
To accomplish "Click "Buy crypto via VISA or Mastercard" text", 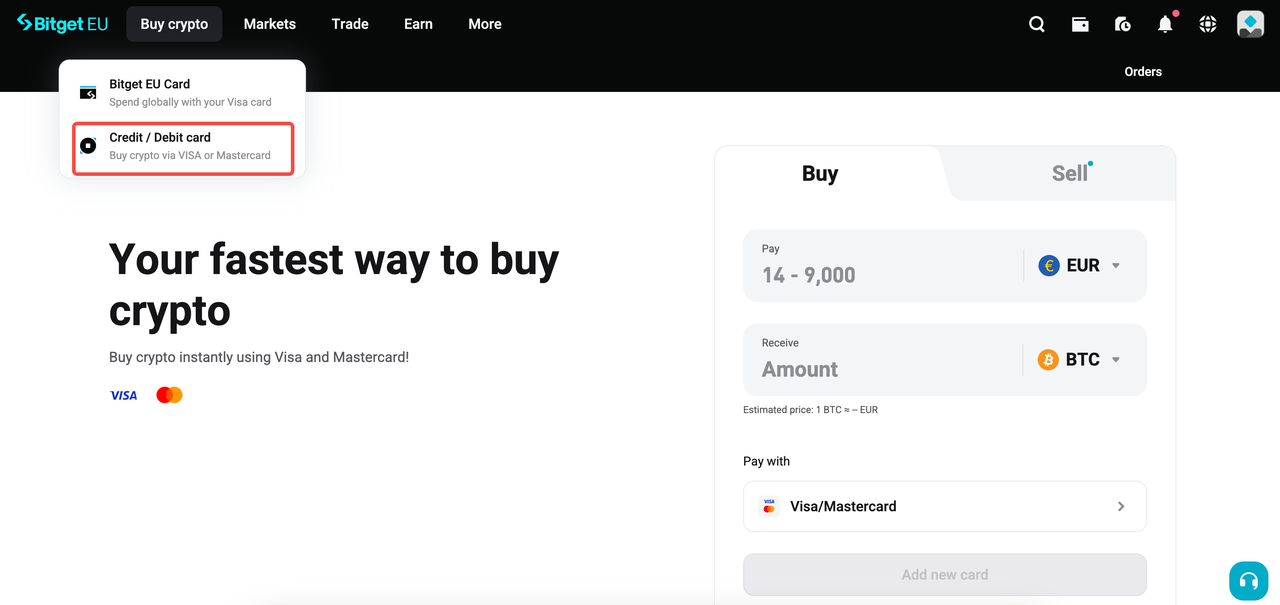I will (190, 155).
